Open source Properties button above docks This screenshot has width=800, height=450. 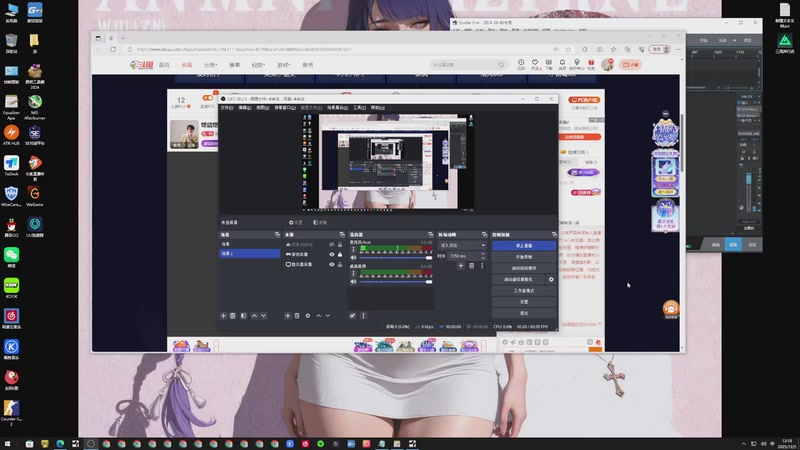(295, 222)
